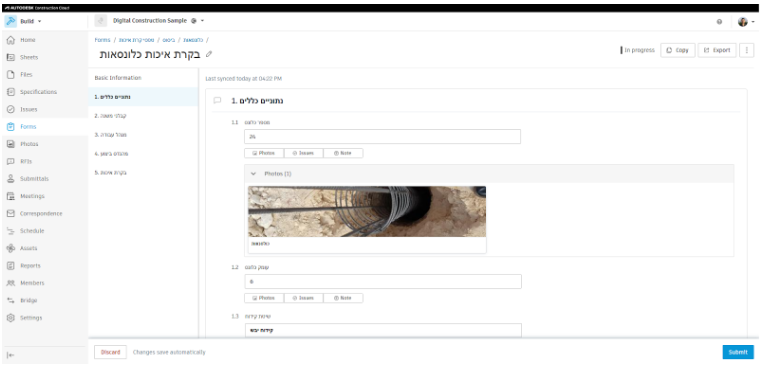Open the Digital Construction Sample project dropdown
The height and width of the screenshot is (374, 765).
(x=158, y=21)
